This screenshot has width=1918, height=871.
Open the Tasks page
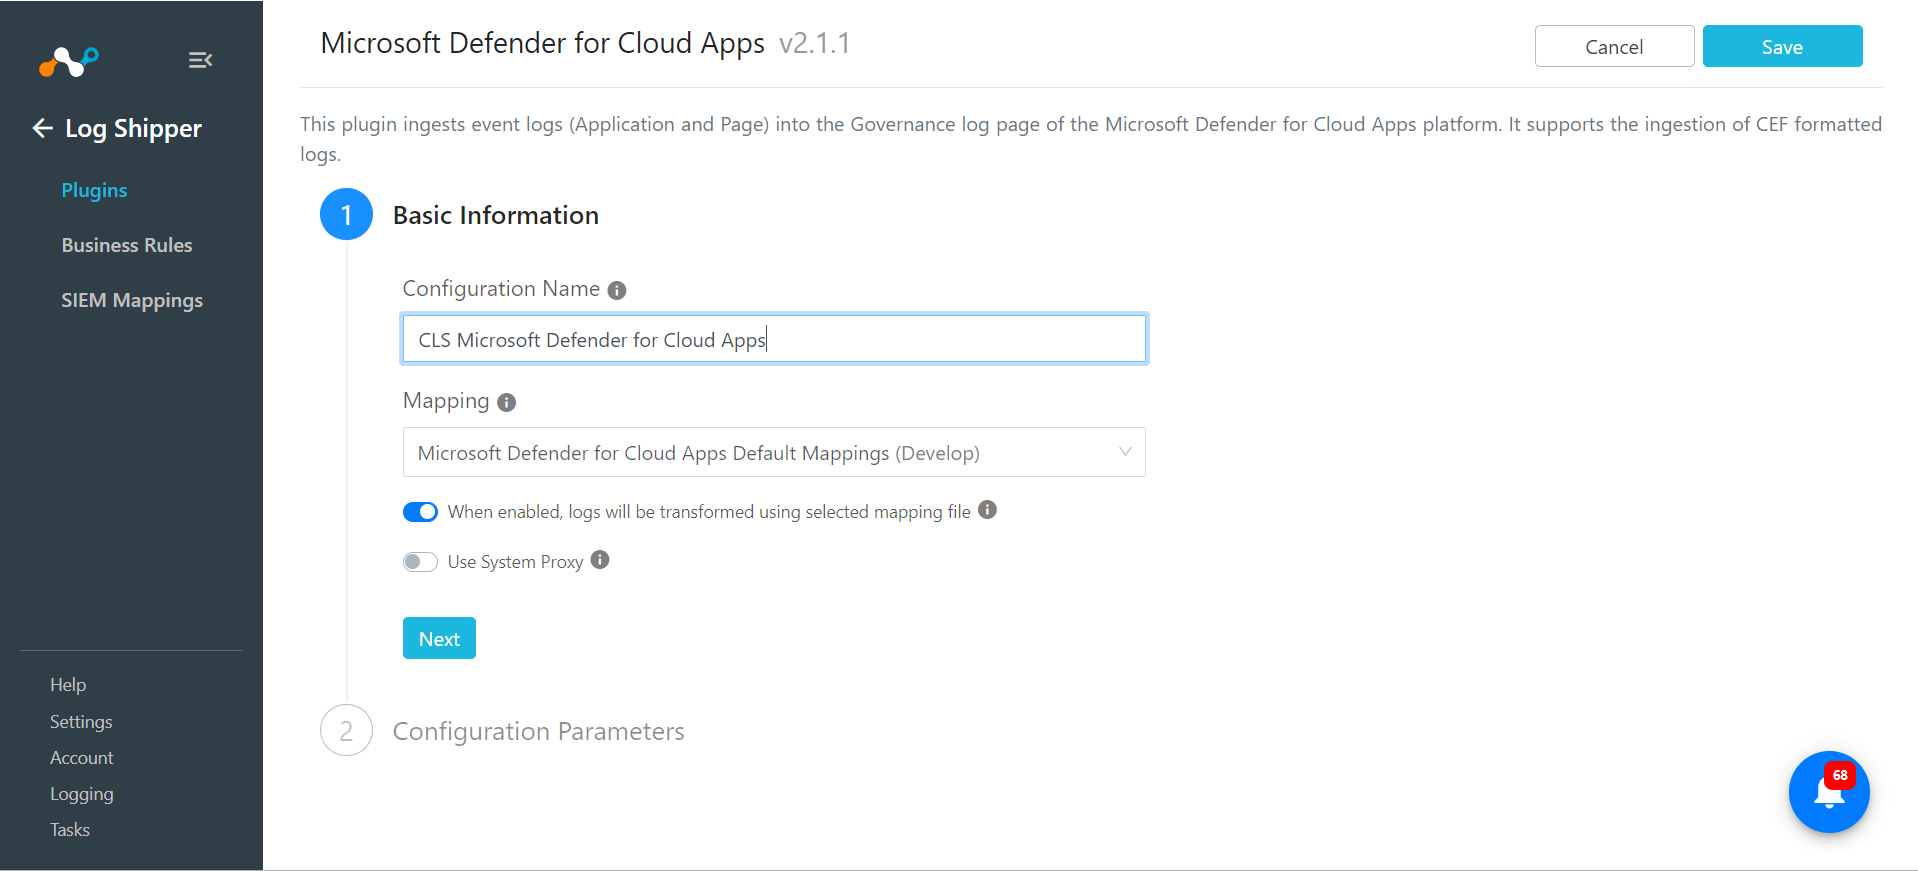point(70,830)
